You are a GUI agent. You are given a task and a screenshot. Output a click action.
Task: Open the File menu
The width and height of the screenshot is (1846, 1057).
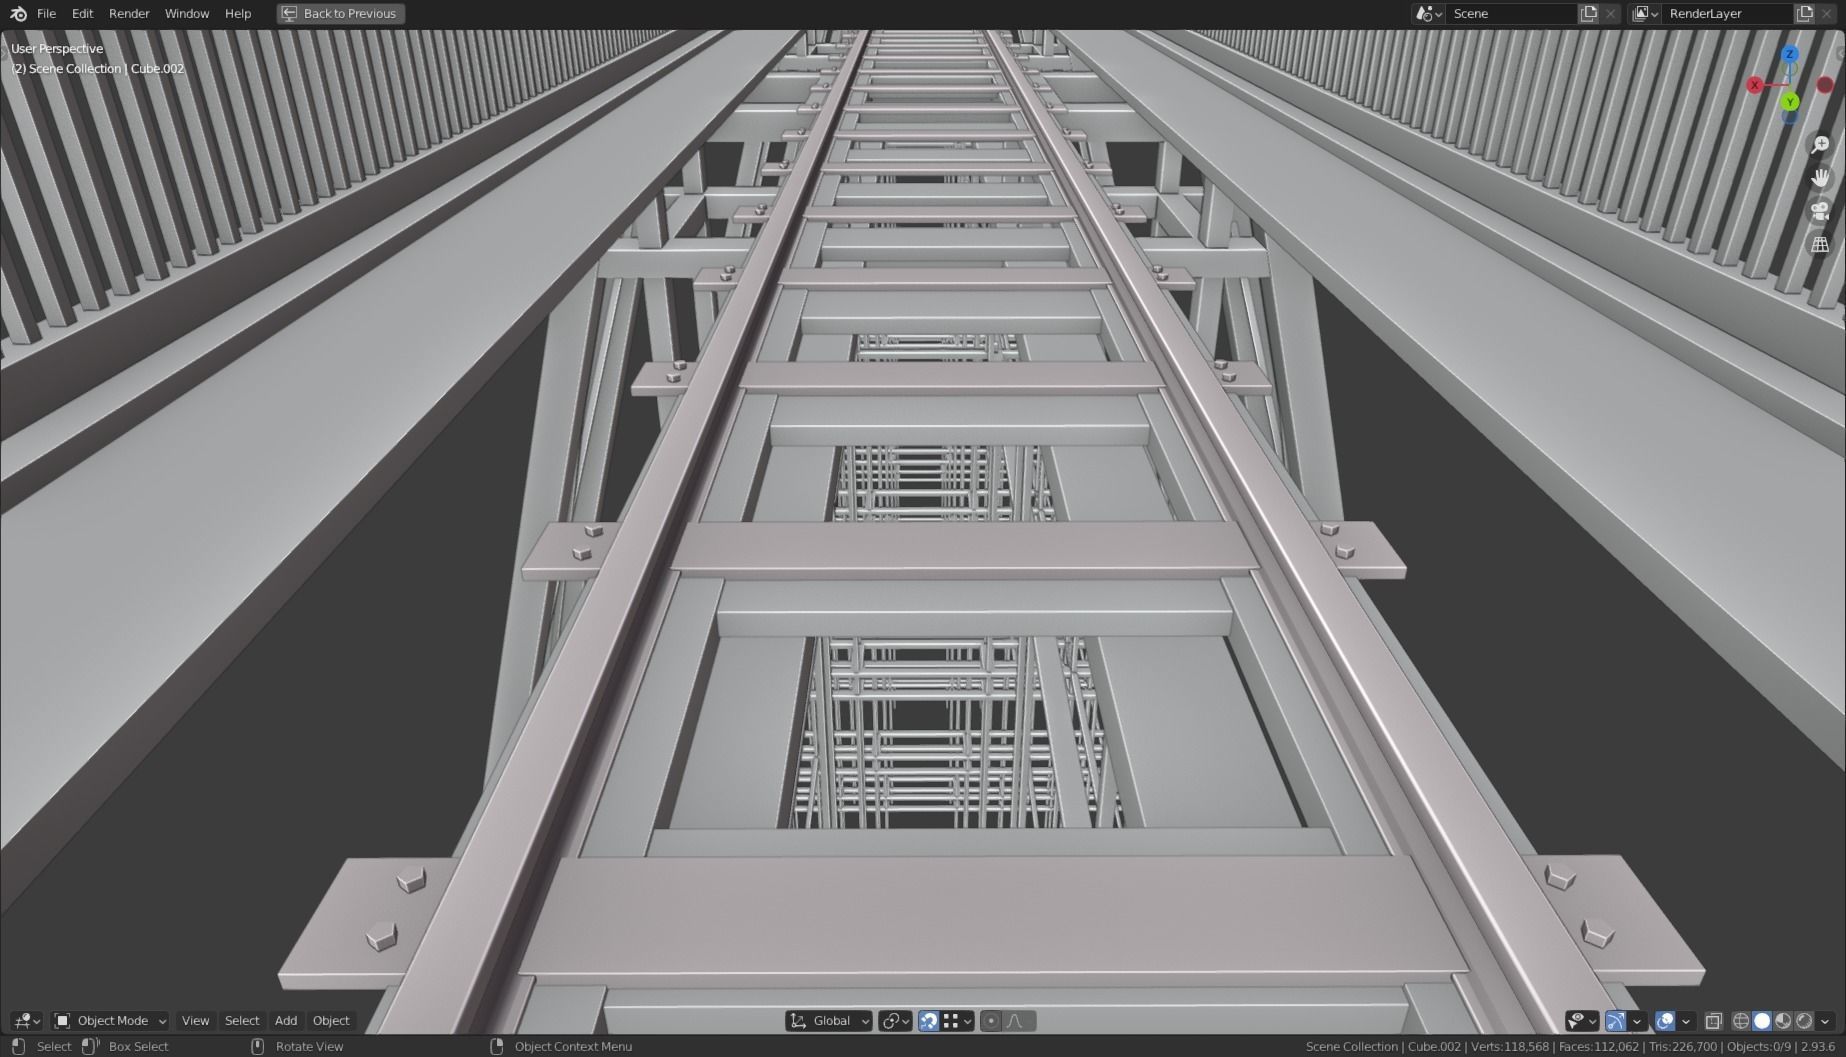click(x=46, y=13)
